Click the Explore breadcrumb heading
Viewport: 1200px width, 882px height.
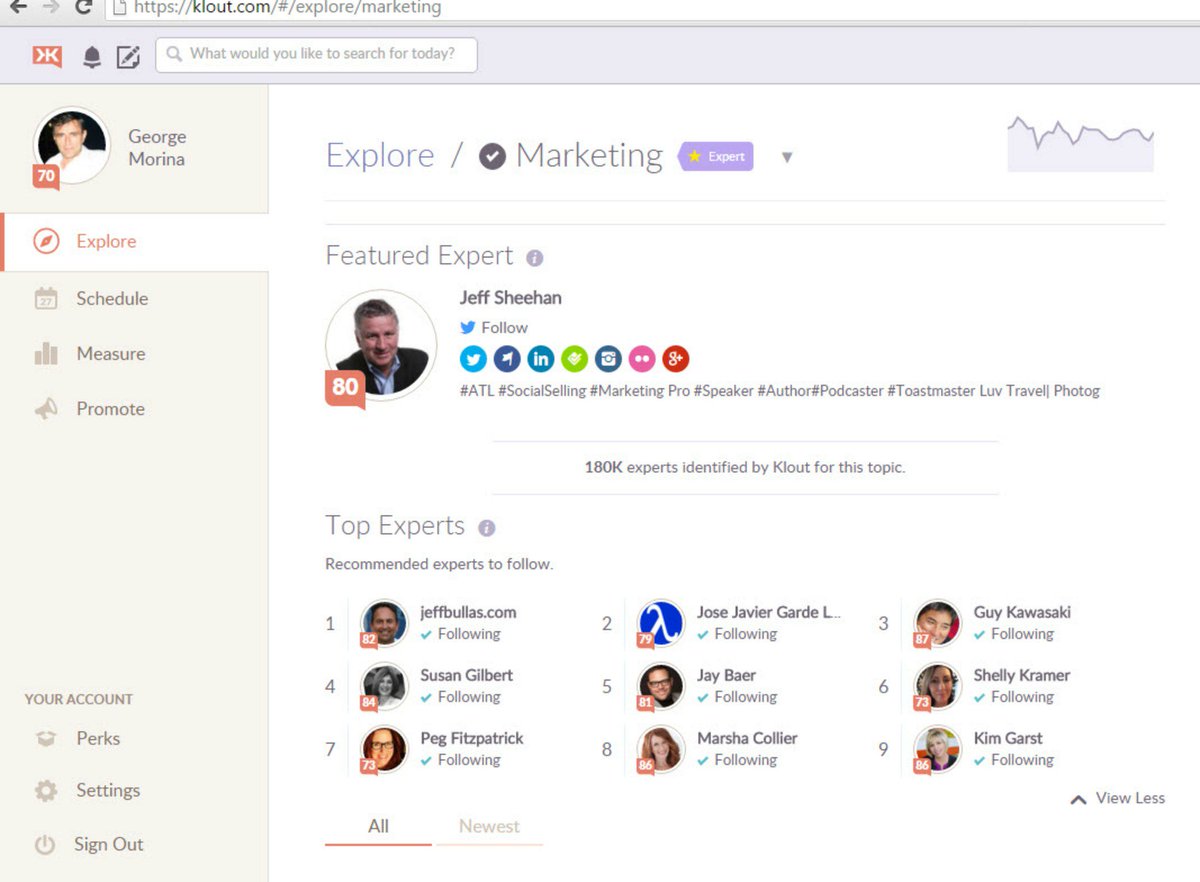pyautogui.click(x=380, y=156)
